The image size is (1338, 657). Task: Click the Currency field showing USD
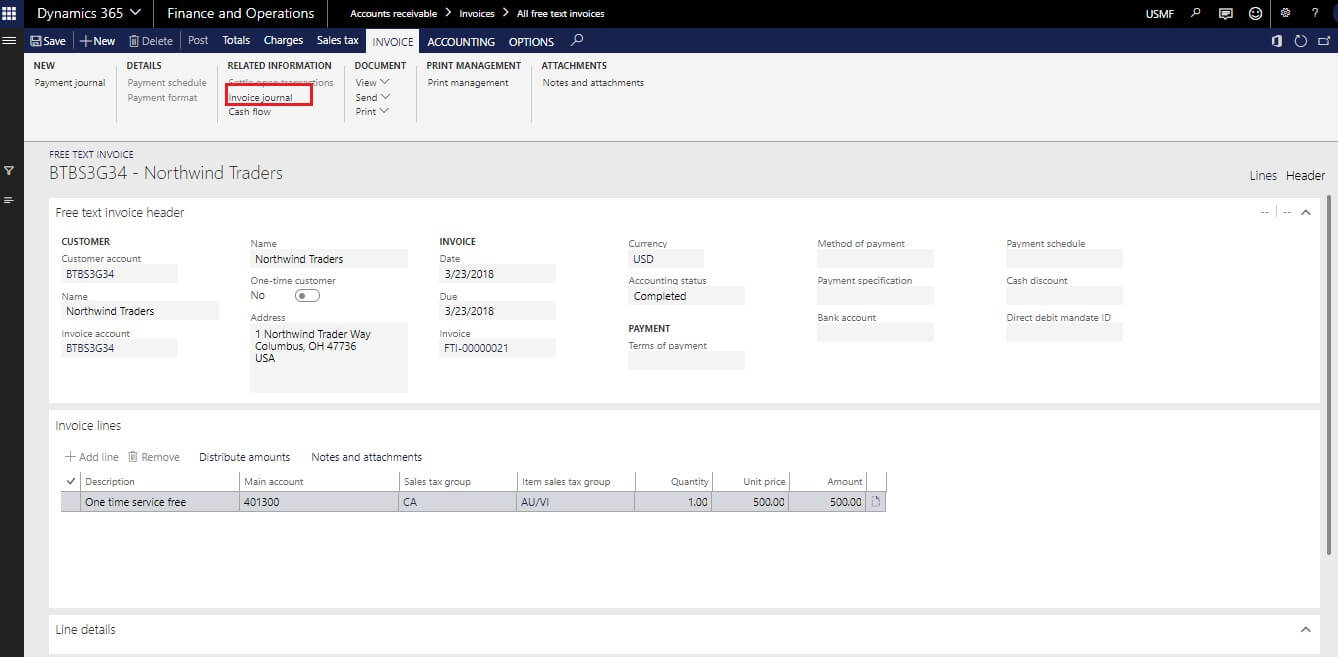(x=666, y=259)
